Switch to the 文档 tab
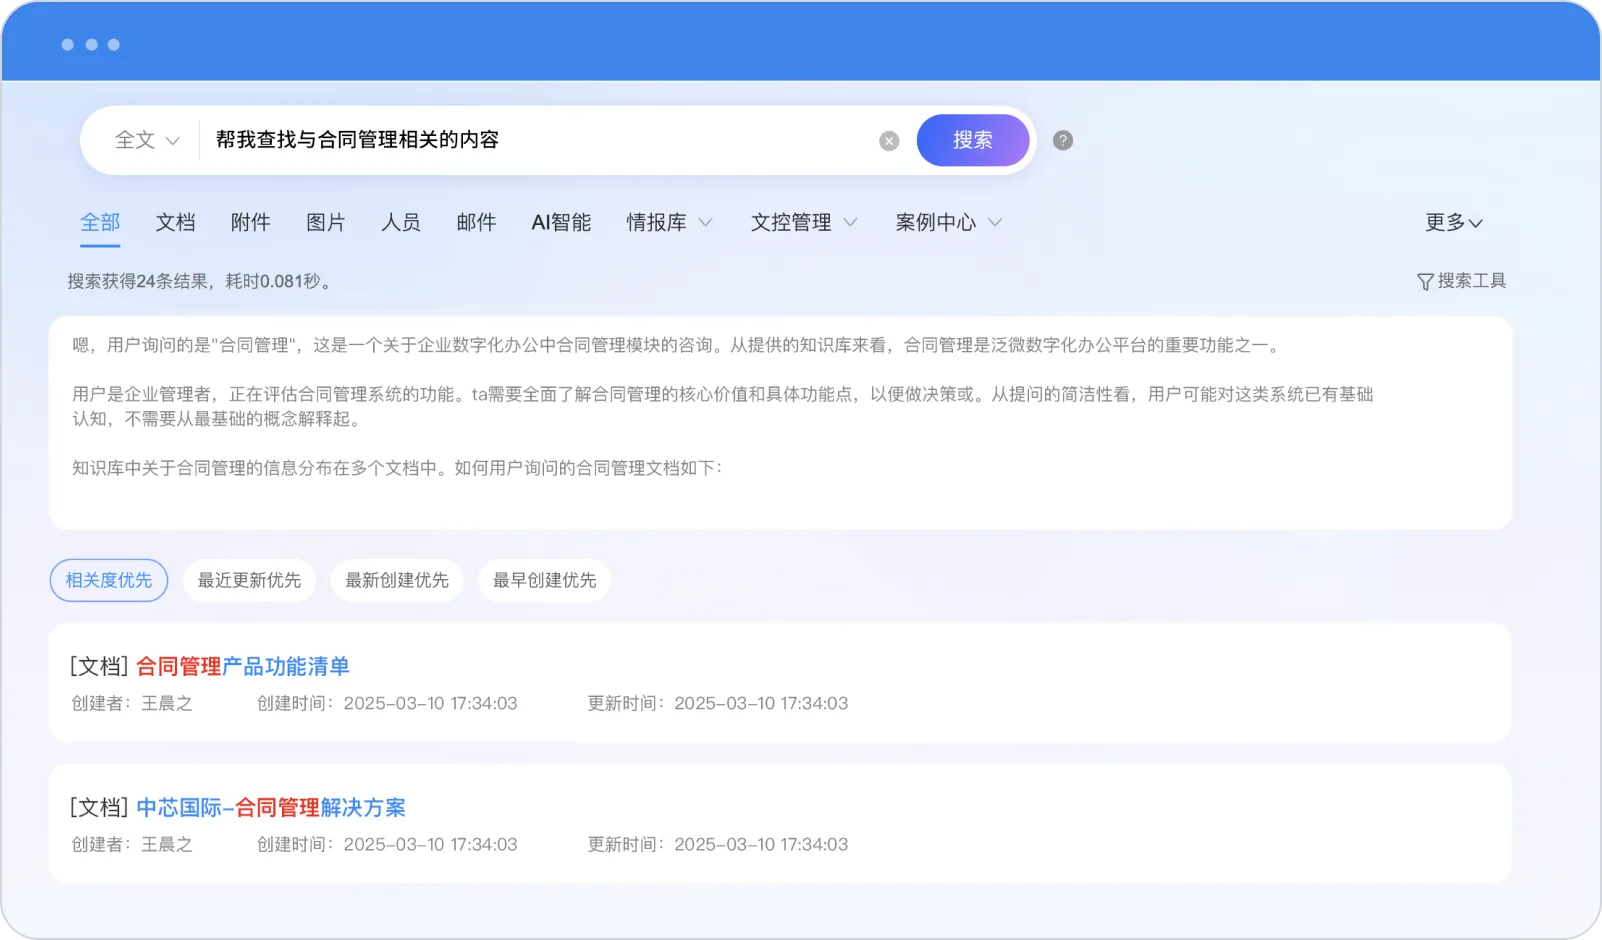This screenshot has width=1602, height=940. pyautogui.click(x=175, y=222)
